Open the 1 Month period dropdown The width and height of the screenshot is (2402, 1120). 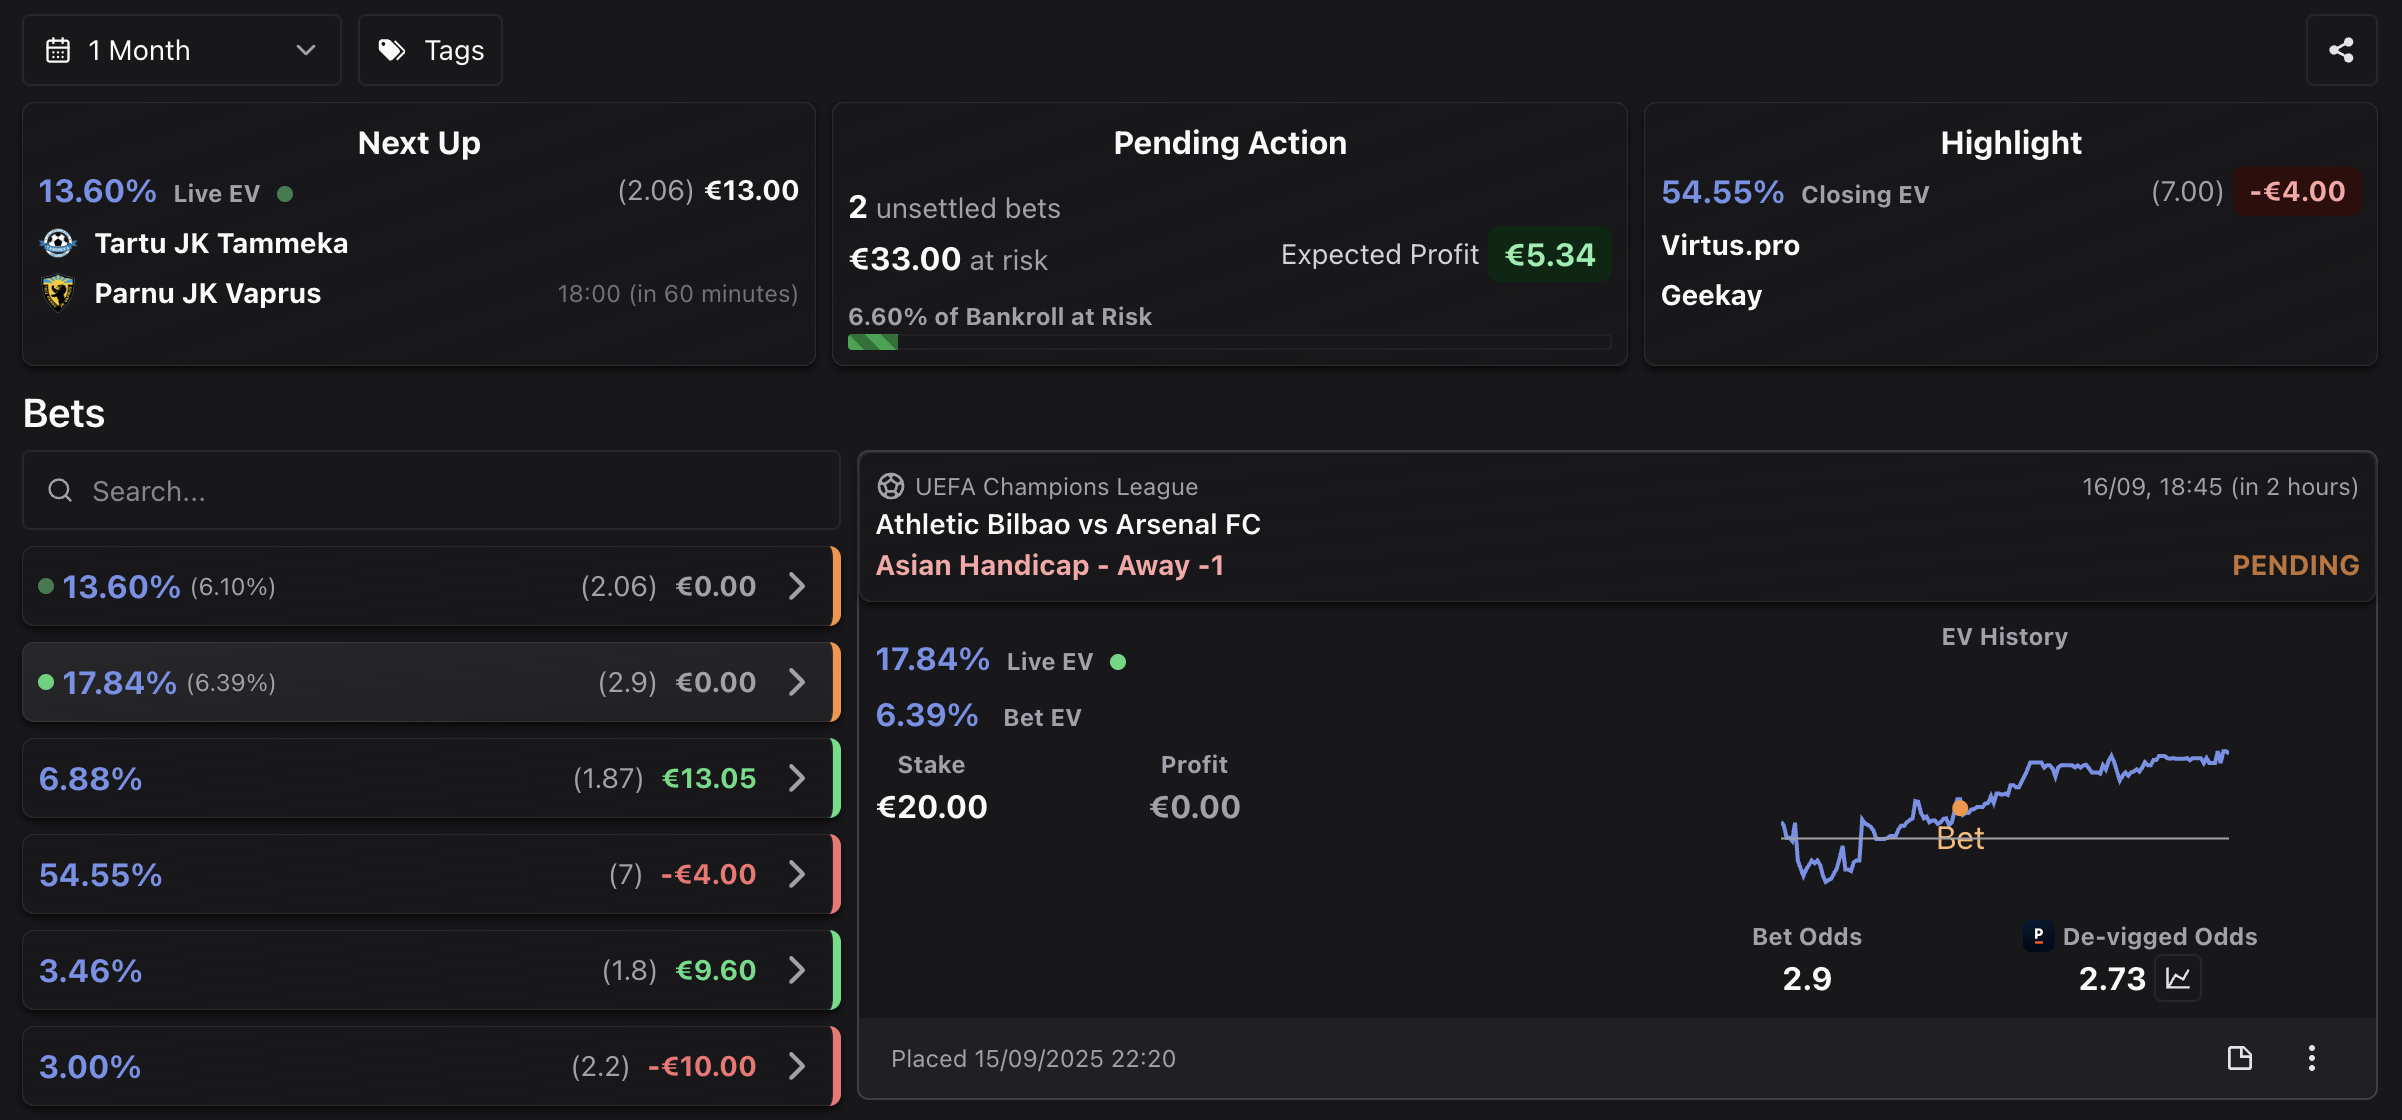coord(182,50)
